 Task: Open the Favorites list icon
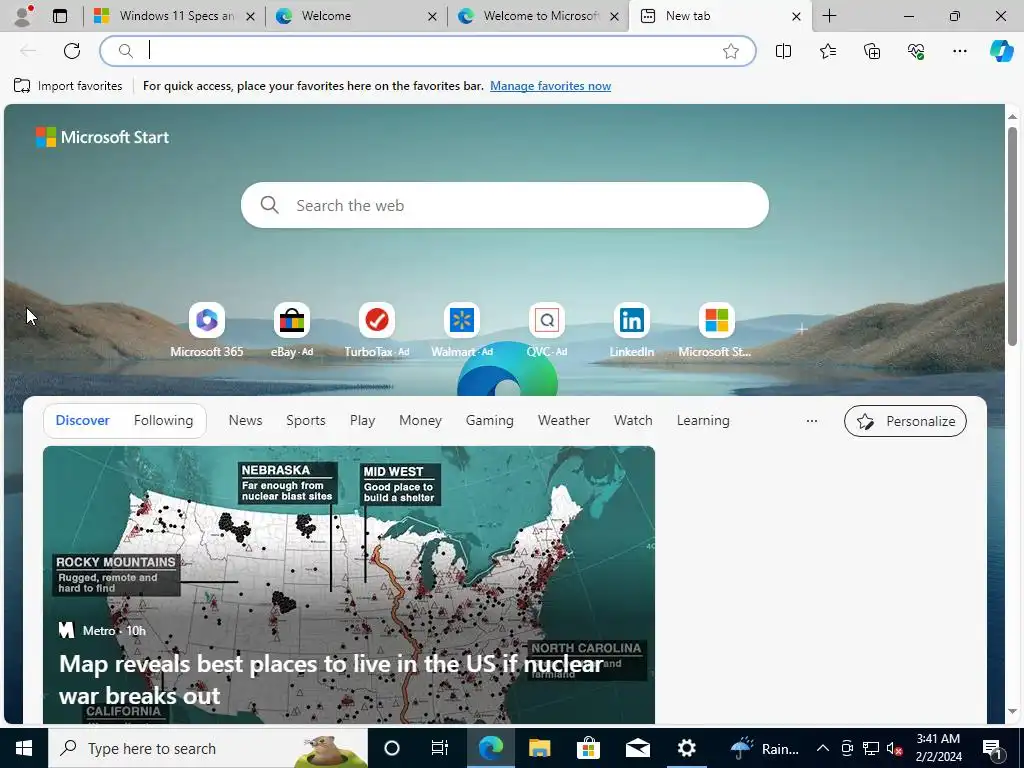click(x=827, y=51)
